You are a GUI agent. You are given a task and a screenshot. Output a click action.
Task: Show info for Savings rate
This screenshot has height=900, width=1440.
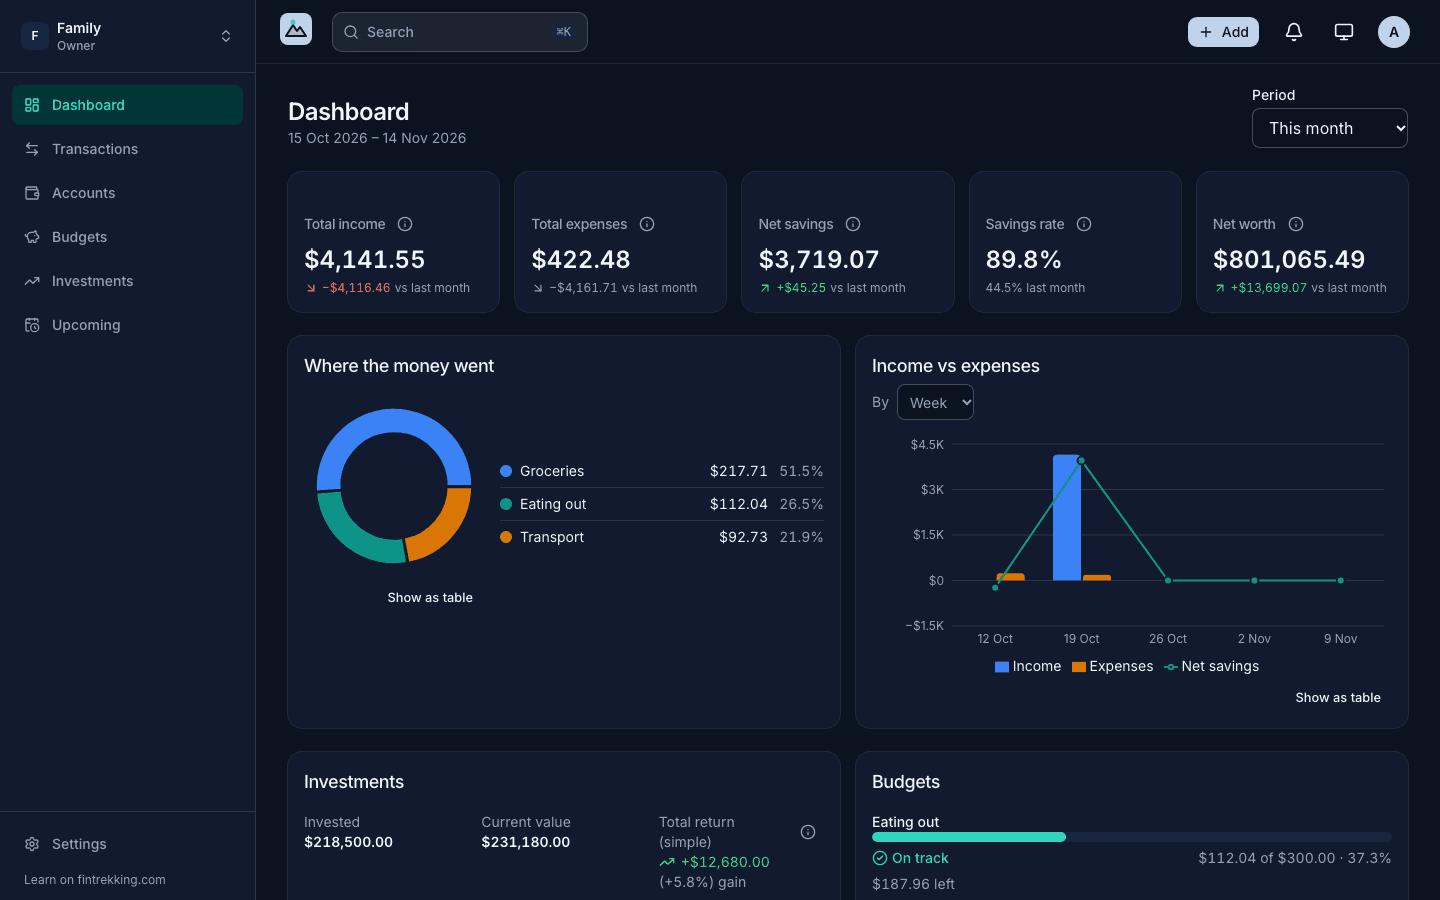1084,224
